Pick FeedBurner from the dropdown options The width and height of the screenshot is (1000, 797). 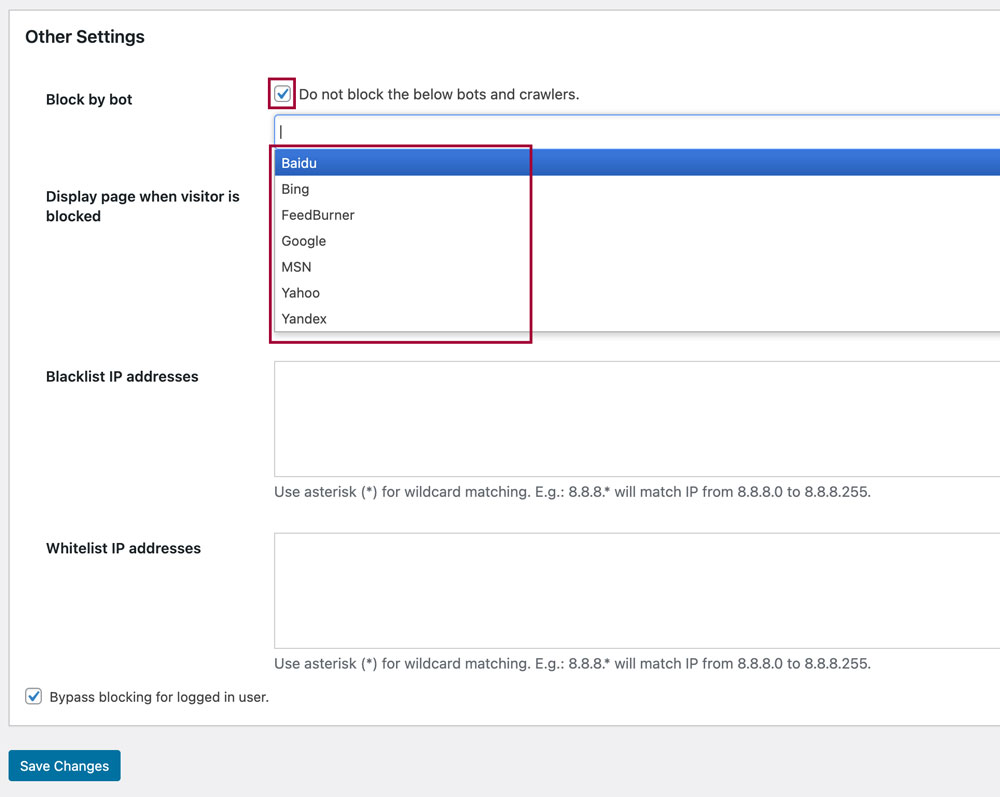(318, 215)
